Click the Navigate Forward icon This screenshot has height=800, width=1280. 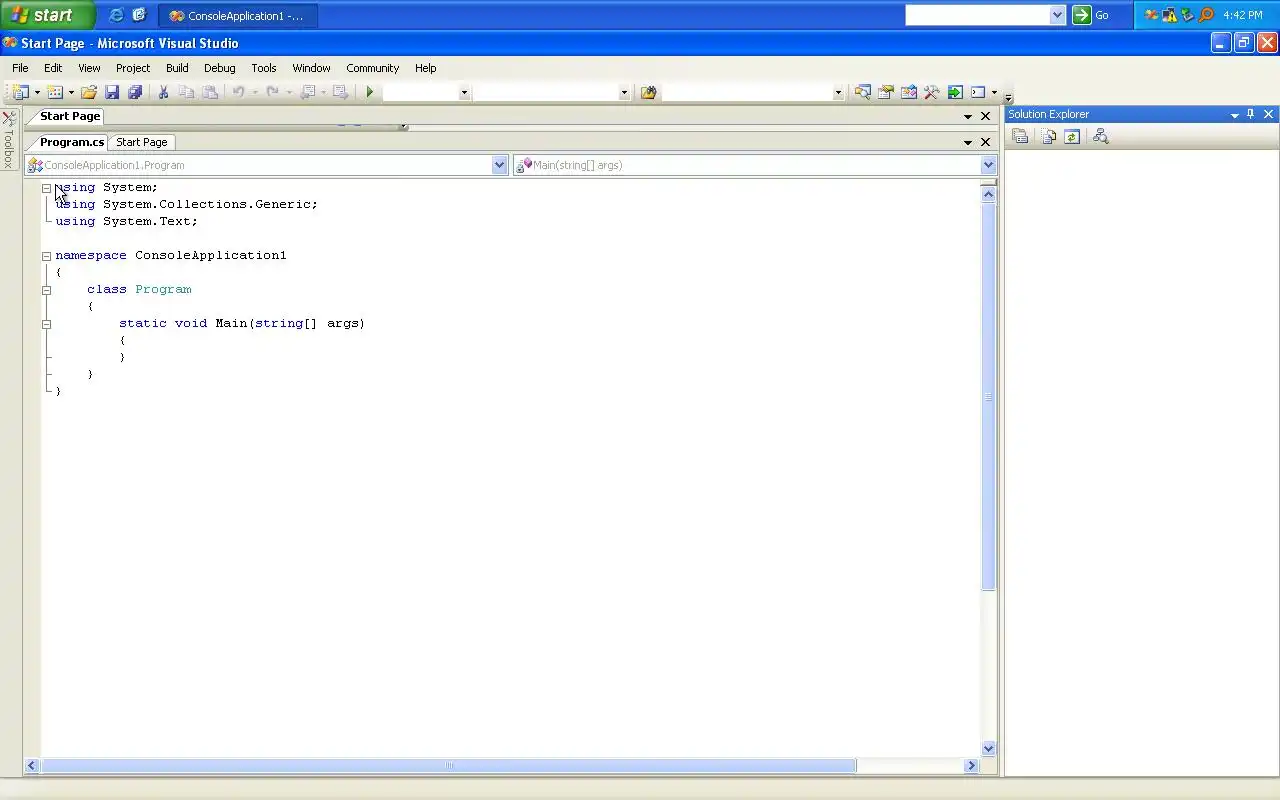340,92
